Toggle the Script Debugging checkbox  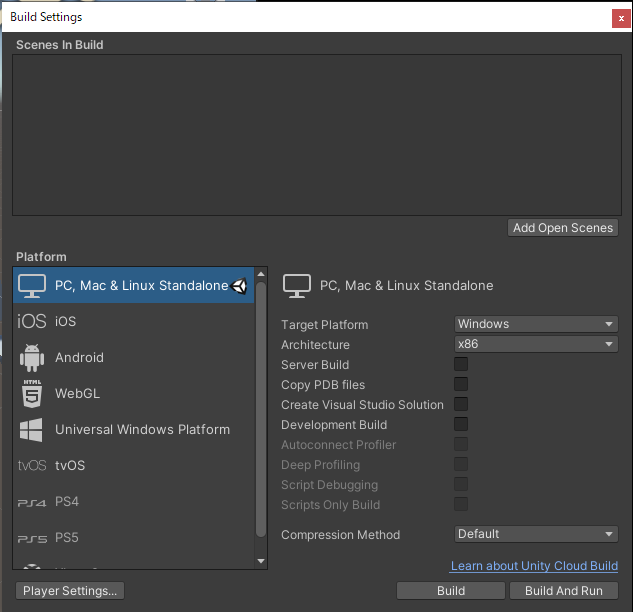(461, 484)
